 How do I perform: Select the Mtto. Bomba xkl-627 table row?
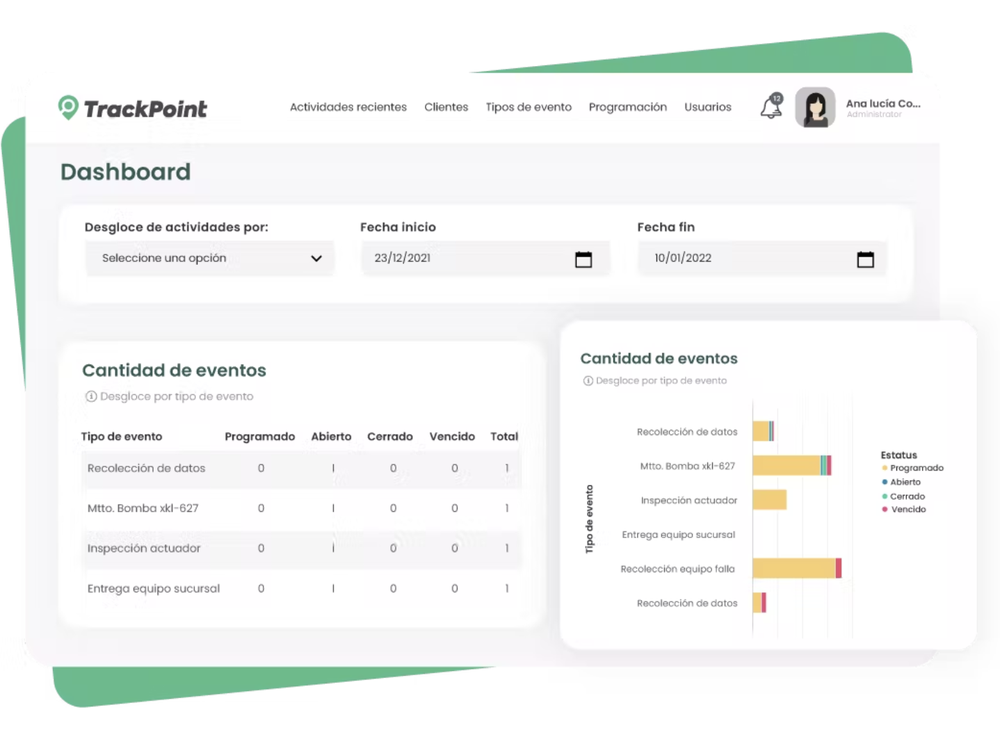coord(302,508)
